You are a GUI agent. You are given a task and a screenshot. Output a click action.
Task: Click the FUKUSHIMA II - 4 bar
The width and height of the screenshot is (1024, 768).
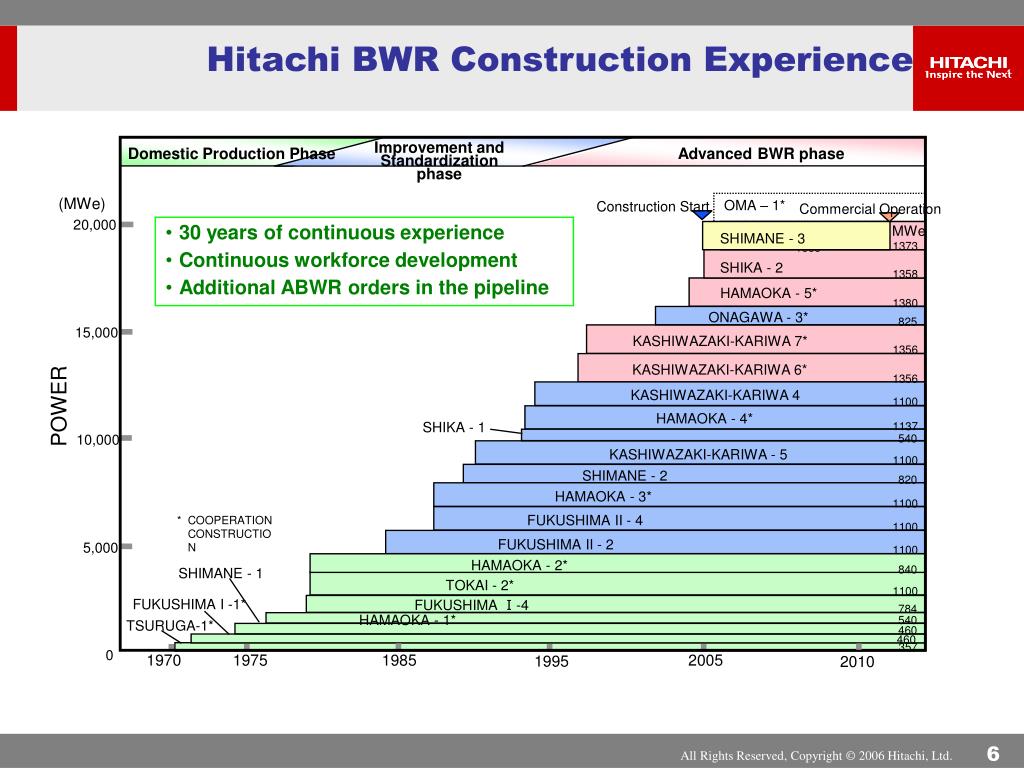[x=679, y=519]
